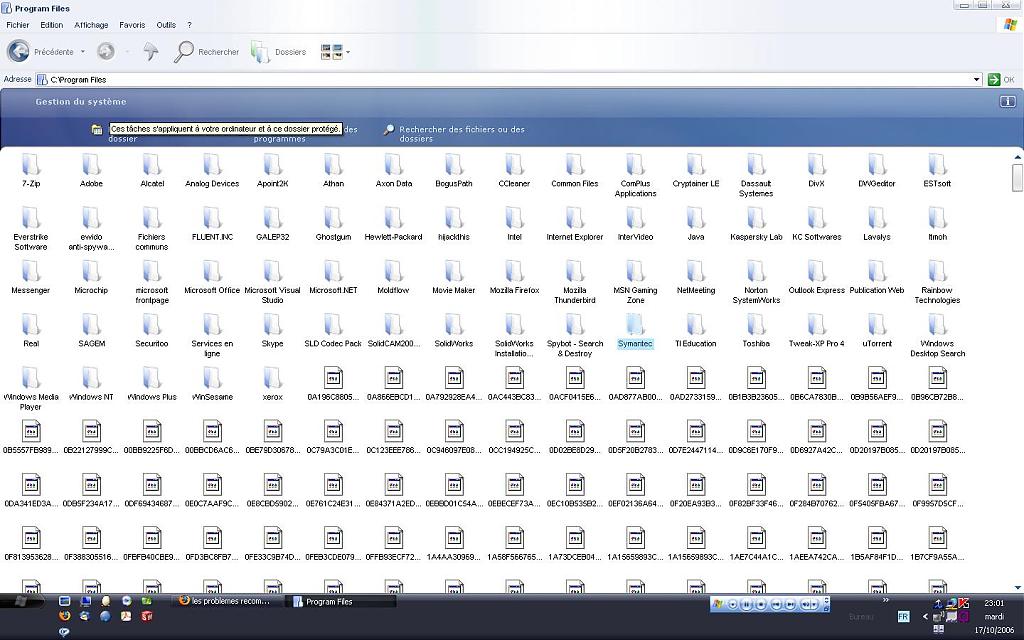Viewport: 1024px width, 640px height.
Task: Click the scrollbar up arrow
Action: 1017,157
